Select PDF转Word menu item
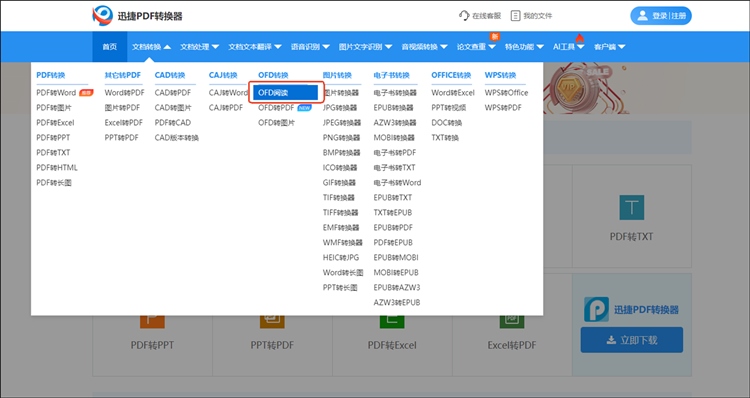This screenshot has width=750, height=398. tap(56, 93)
